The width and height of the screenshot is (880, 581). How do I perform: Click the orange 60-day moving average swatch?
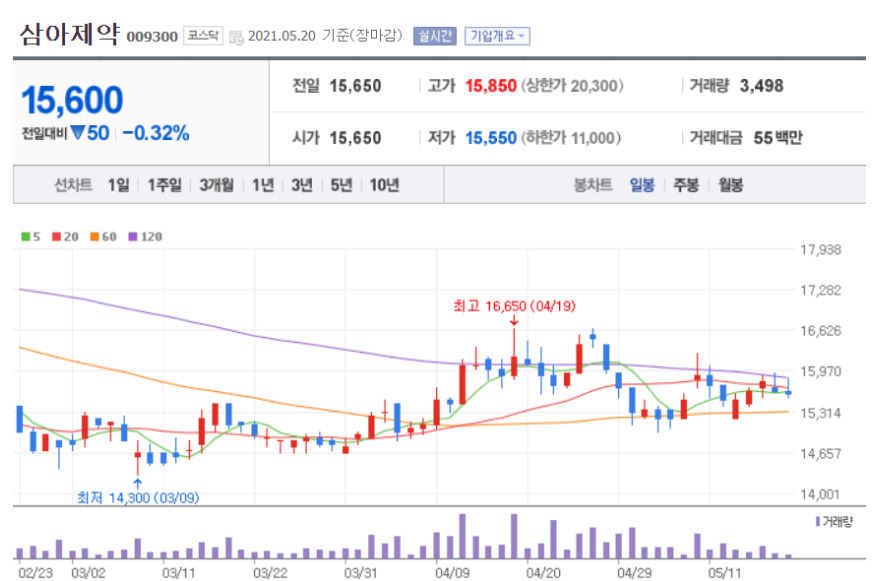click(94, 237)
